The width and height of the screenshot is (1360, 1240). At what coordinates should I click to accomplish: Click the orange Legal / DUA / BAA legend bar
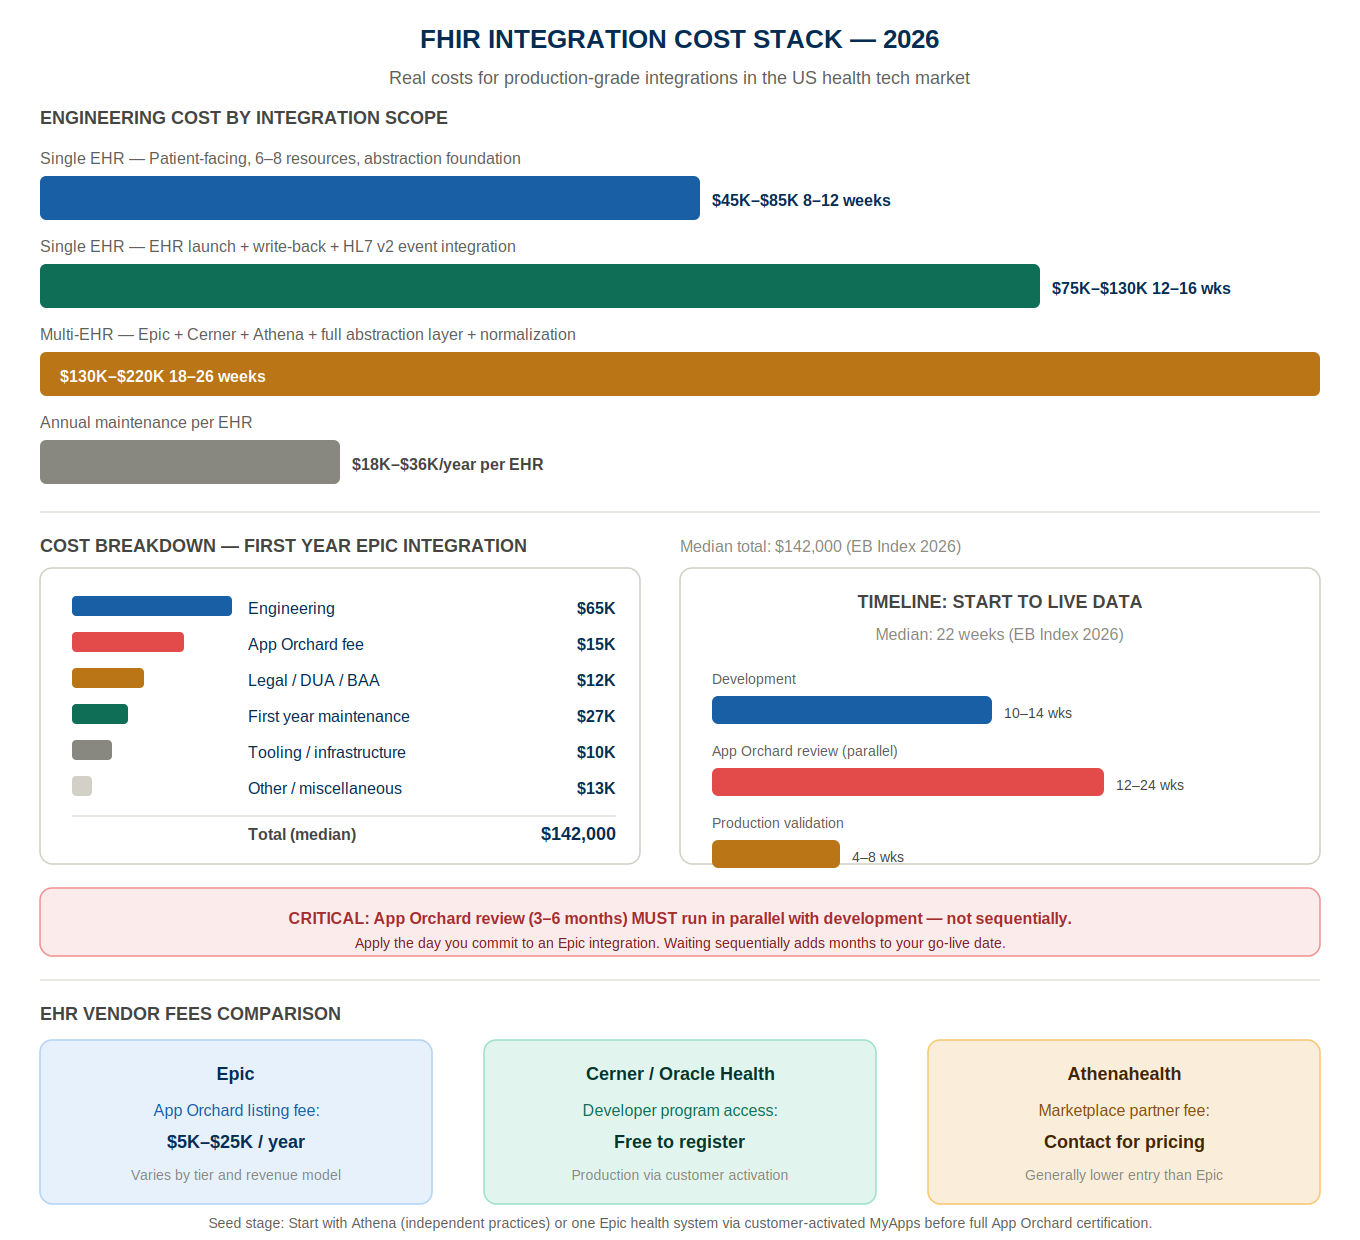(108, 678)
